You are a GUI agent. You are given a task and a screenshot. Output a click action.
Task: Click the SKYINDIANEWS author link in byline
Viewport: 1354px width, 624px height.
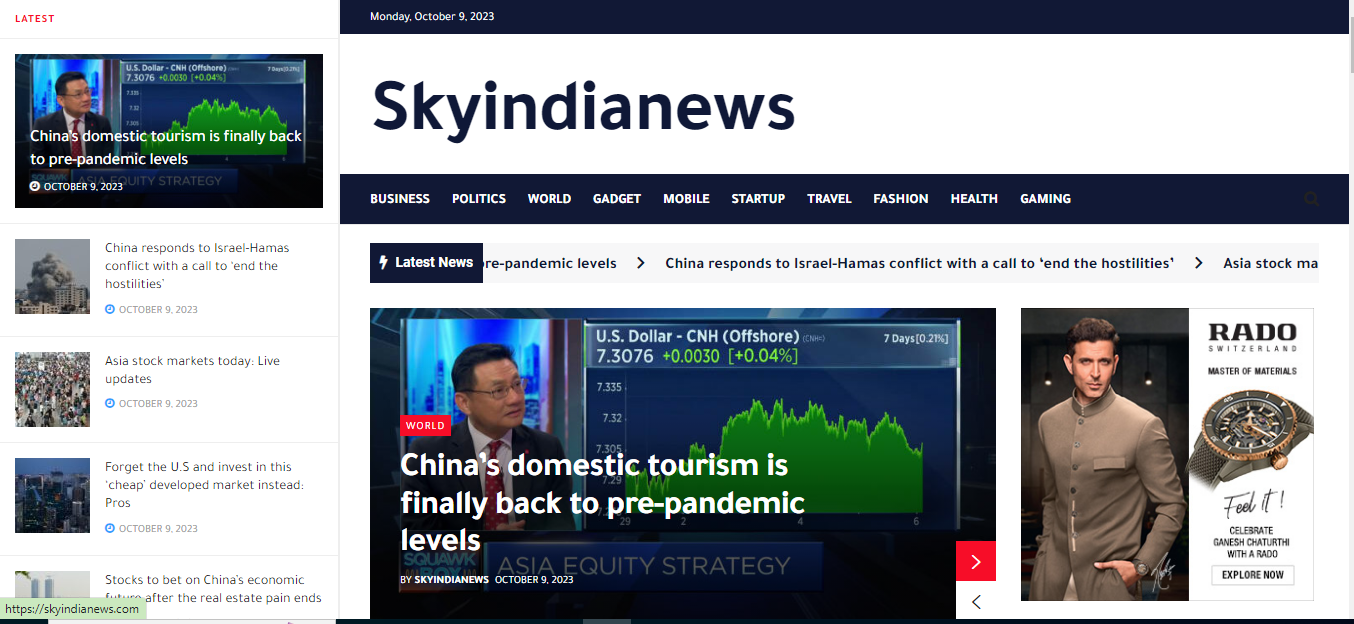(451, 580)
